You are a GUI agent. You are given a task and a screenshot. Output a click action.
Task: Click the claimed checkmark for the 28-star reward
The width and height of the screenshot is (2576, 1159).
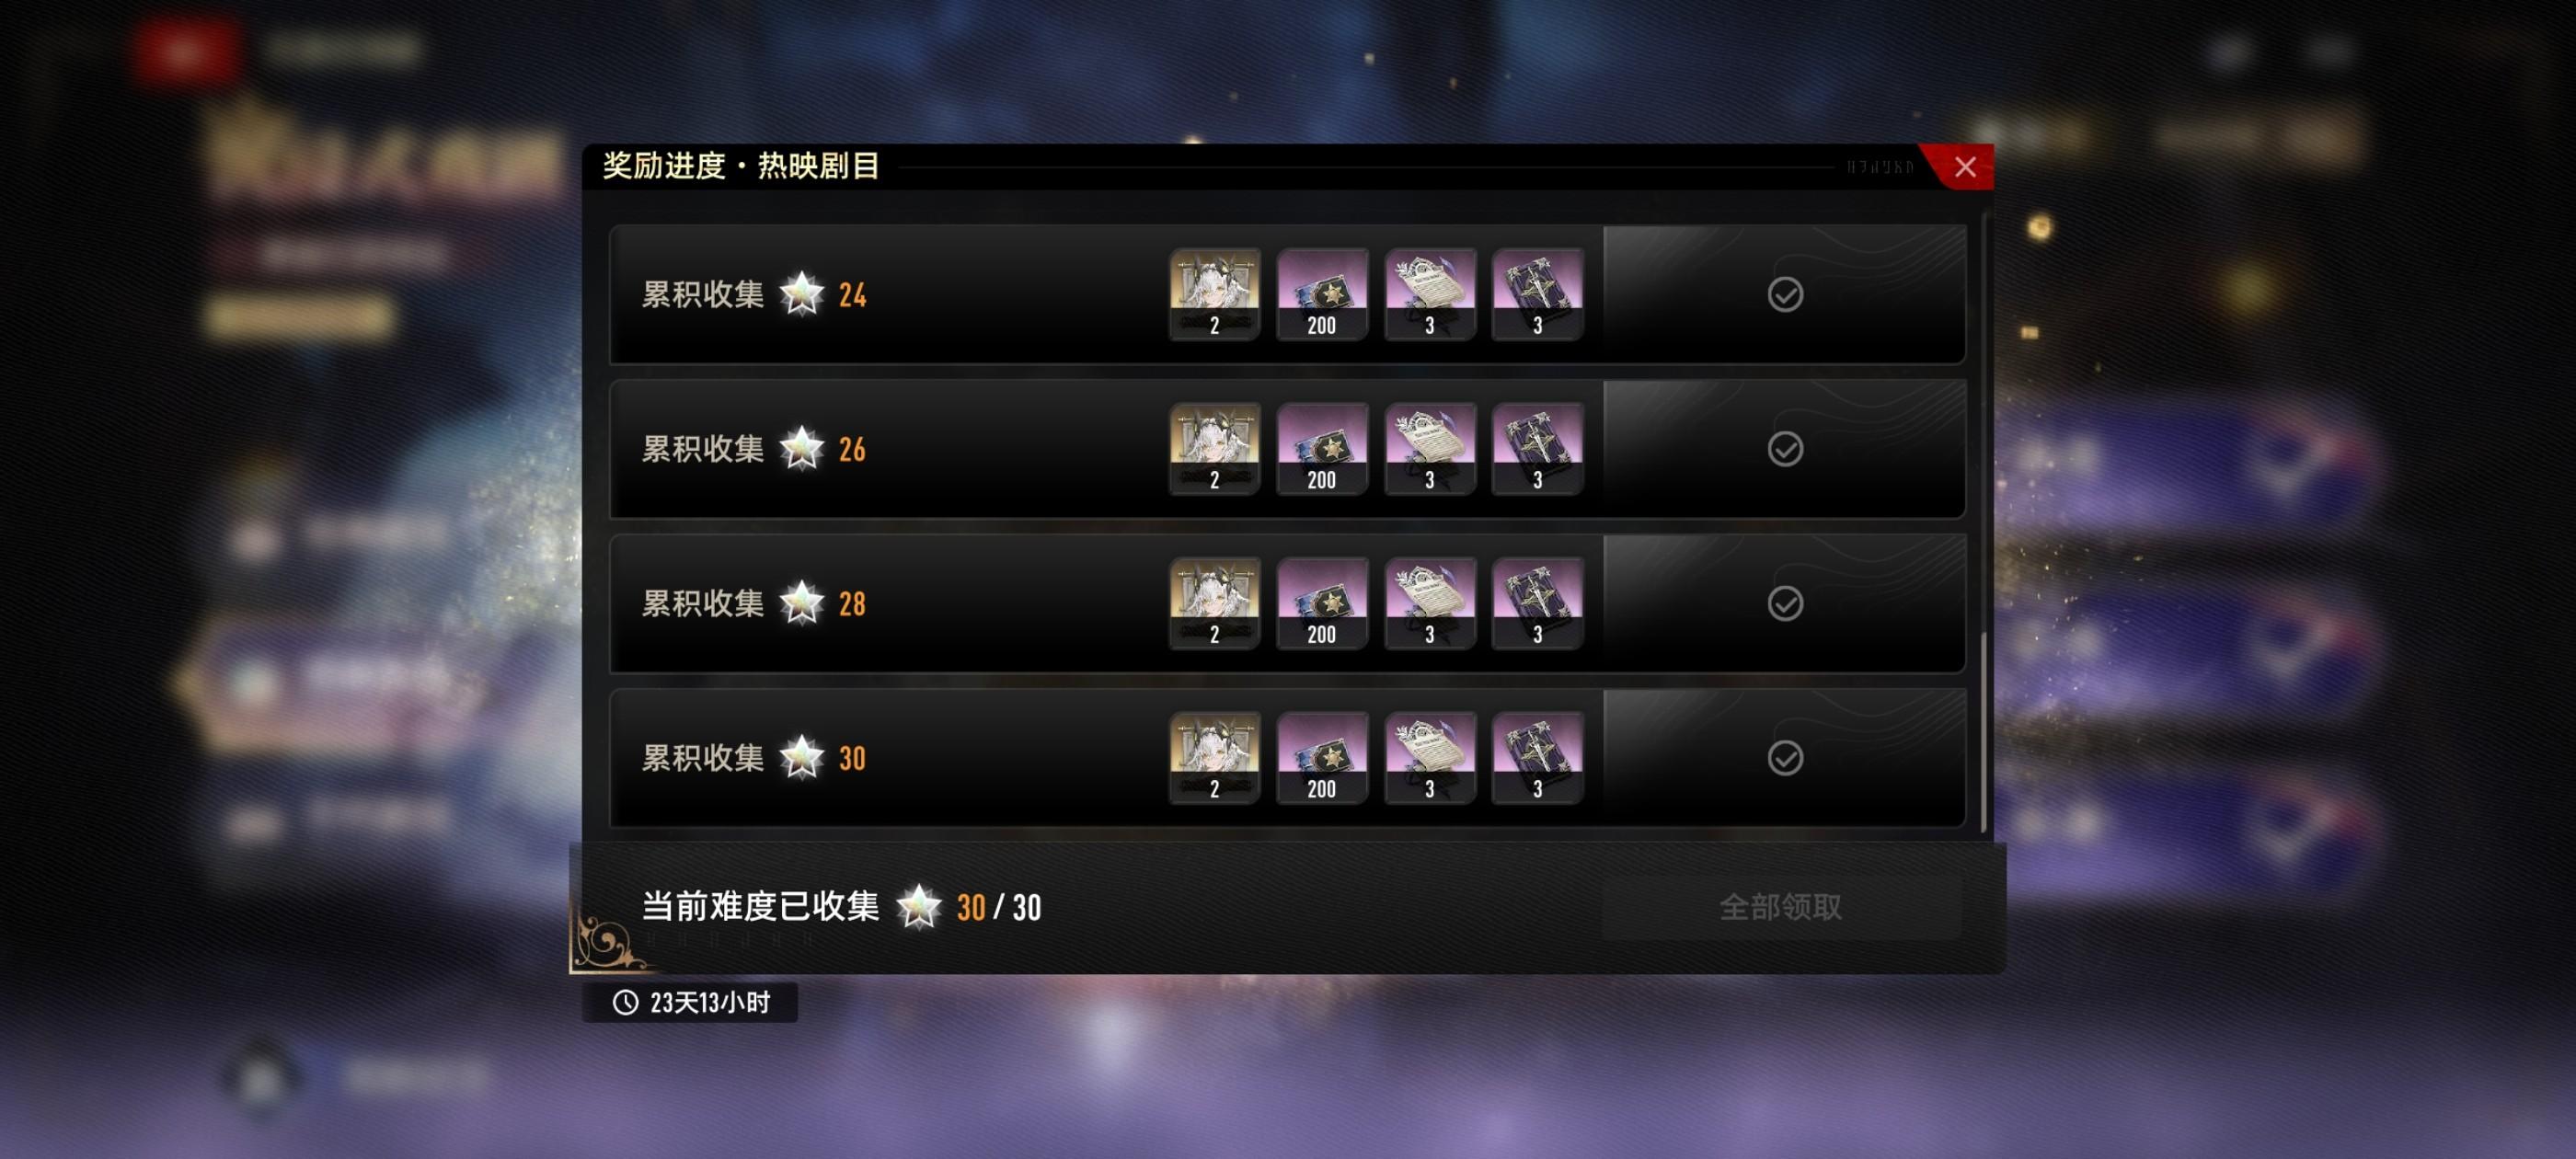coord(1785,604)
